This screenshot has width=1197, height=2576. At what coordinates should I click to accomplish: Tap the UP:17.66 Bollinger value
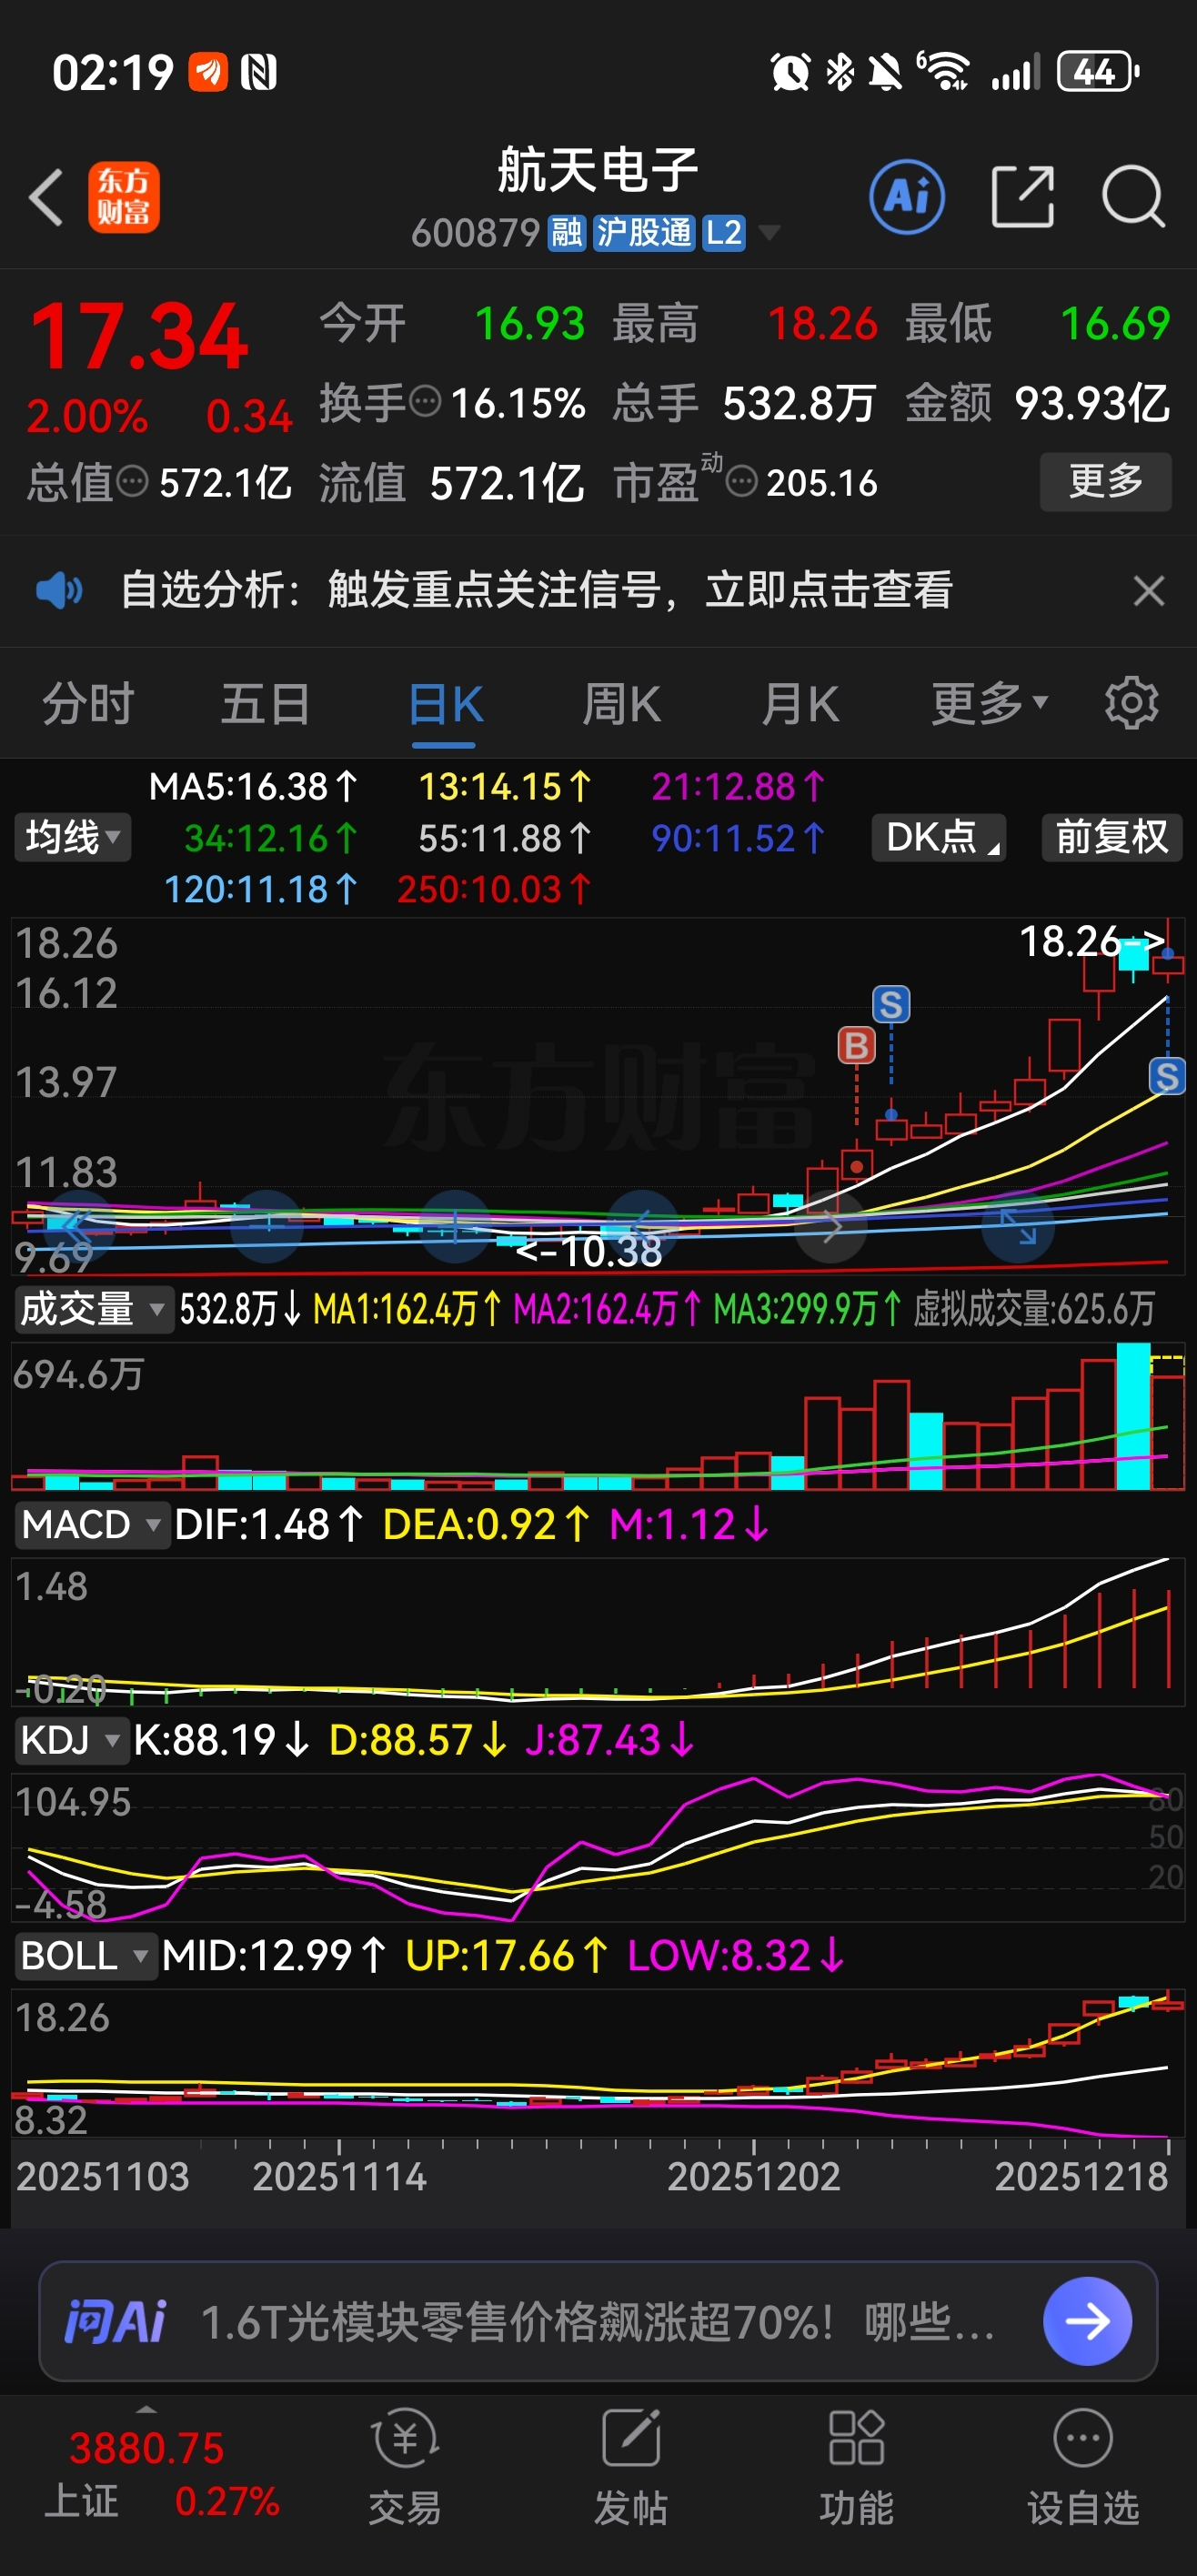pos(506,1955)
